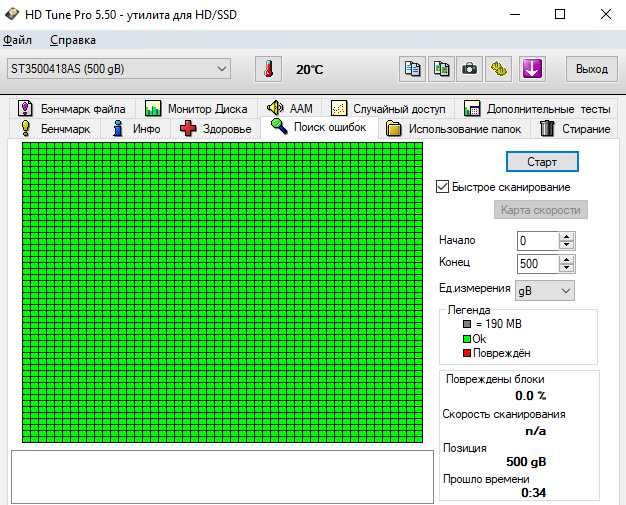626x505 pixels.
Task: Switch to the Бенчмарк tab
Action: tap(55, 129)
